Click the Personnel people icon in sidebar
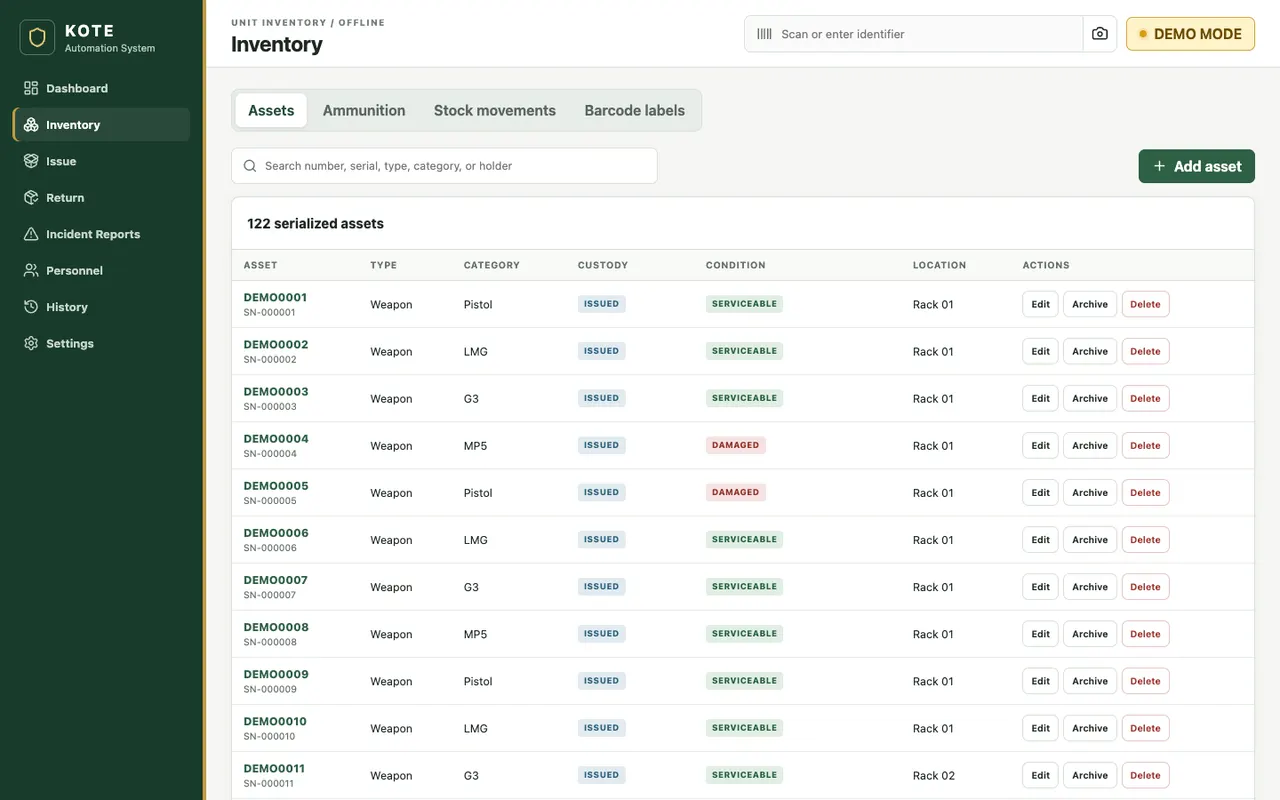Viewport: 1280px width, 800px height. (31, 271)
